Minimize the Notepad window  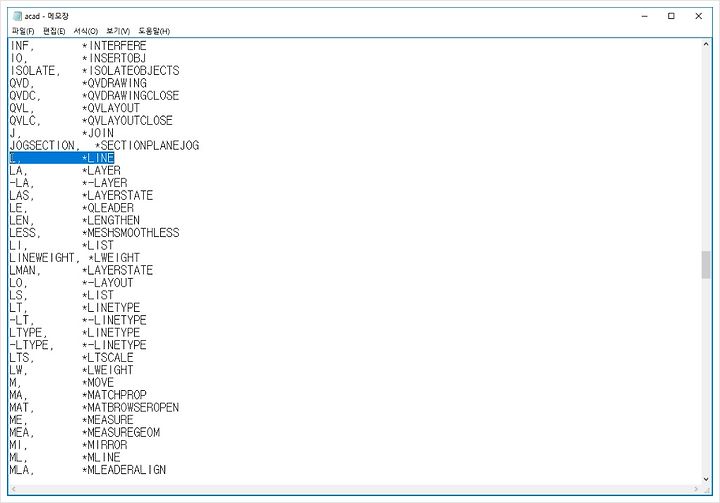[645, 16]
